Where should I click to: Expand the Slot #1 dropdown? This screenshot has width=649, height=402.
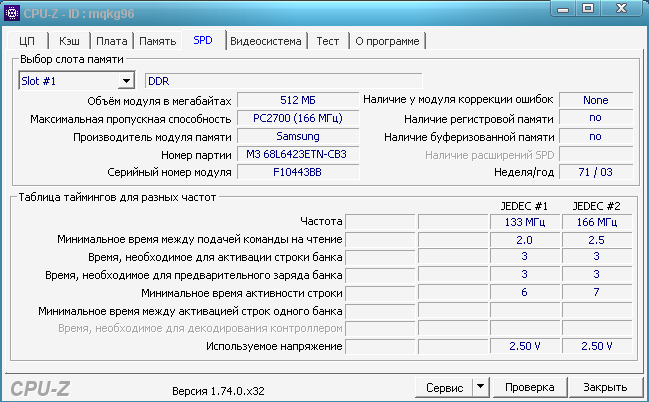[x=126, y=81]
